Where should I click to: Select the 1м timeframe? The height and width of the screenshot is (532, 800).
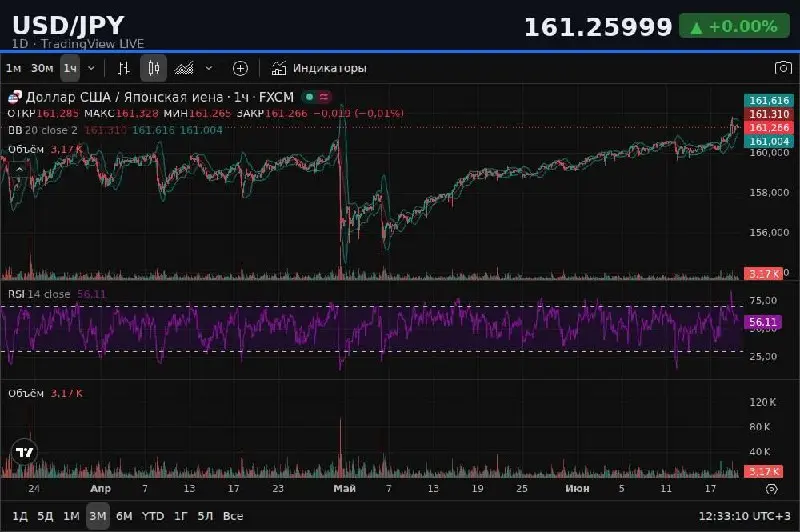tap(14, 68)
